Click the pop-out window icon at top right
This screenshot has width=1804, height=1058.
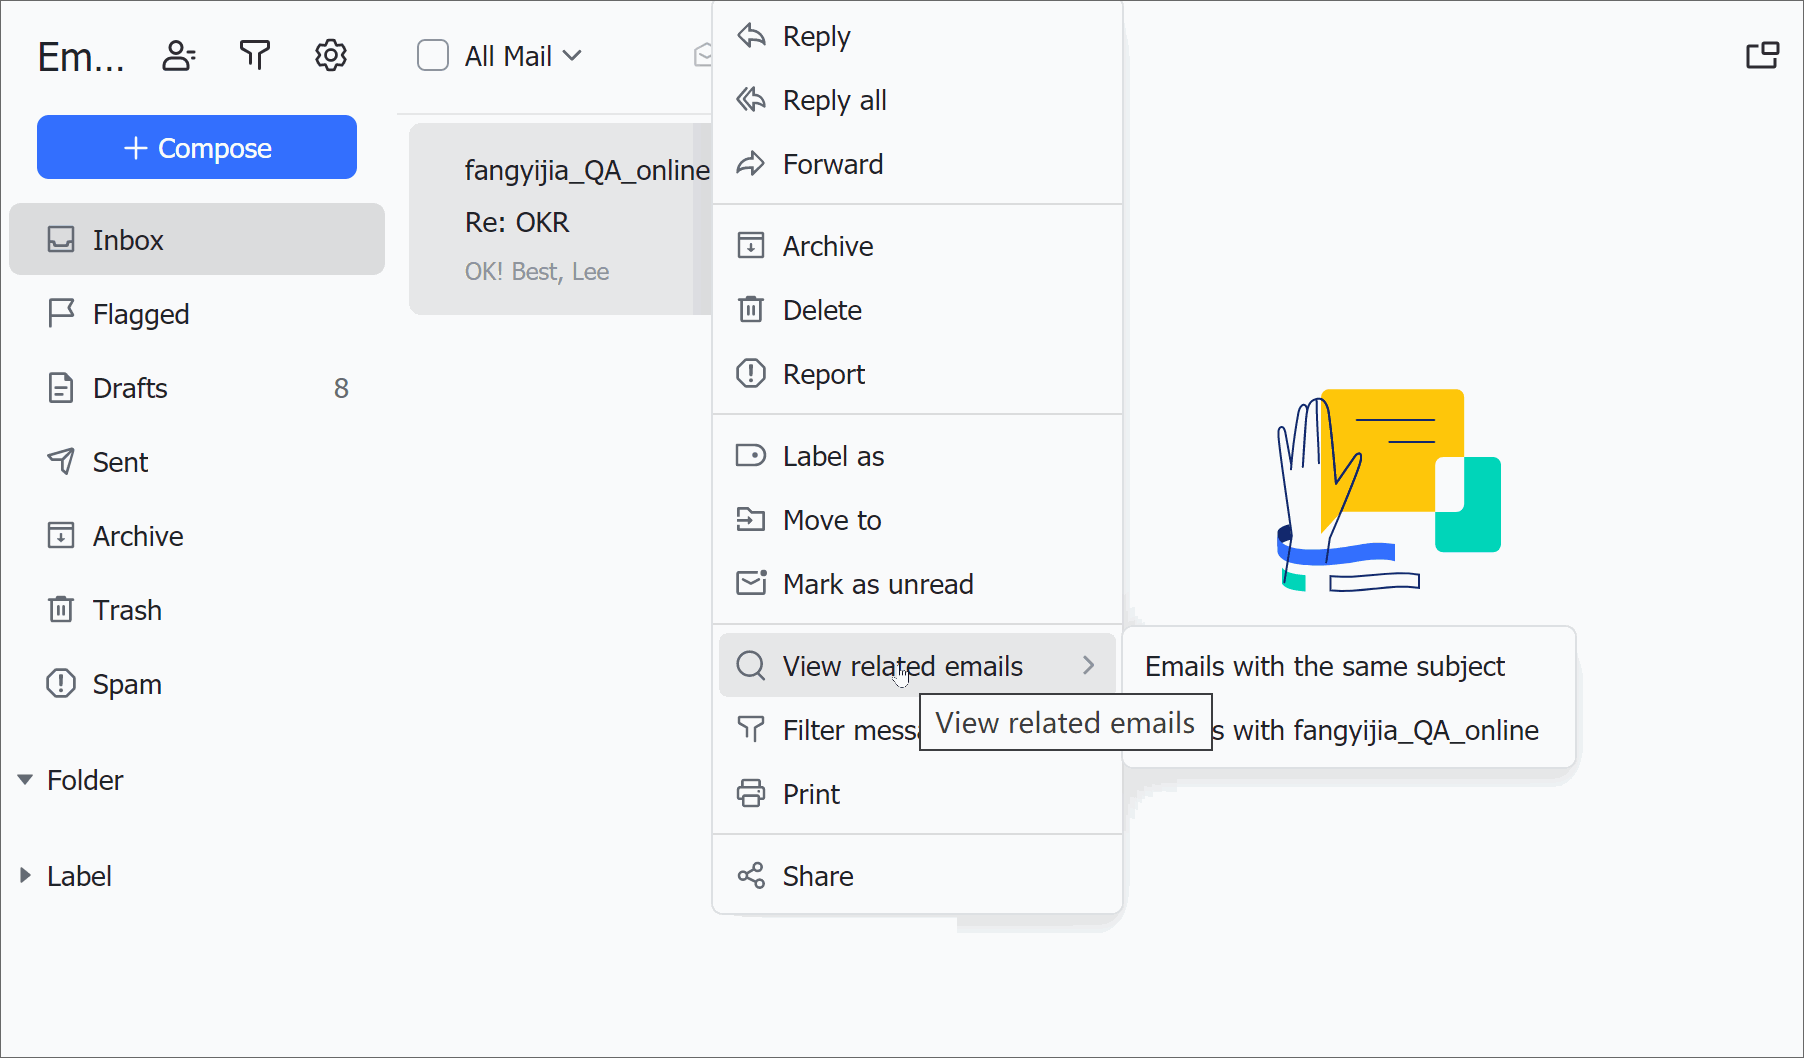click(x=1763, y=55)
